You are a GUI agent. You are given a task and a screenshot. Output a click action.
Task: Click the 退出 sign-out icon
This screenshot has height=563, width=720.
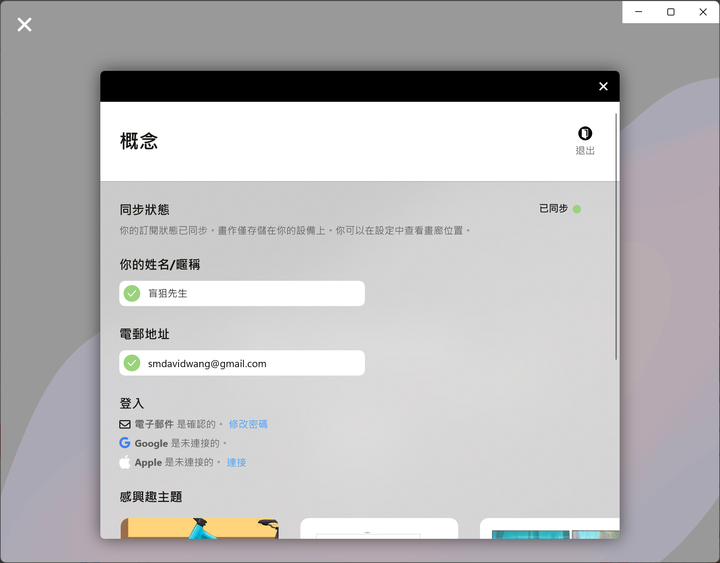585,133
